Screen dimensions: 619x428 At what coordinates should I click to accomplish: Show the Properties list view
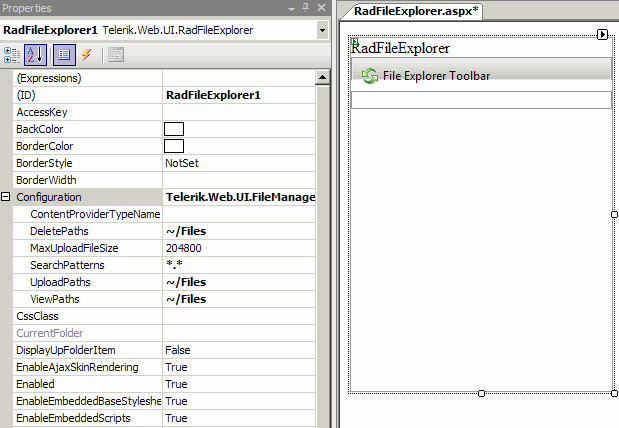(63, 55)
